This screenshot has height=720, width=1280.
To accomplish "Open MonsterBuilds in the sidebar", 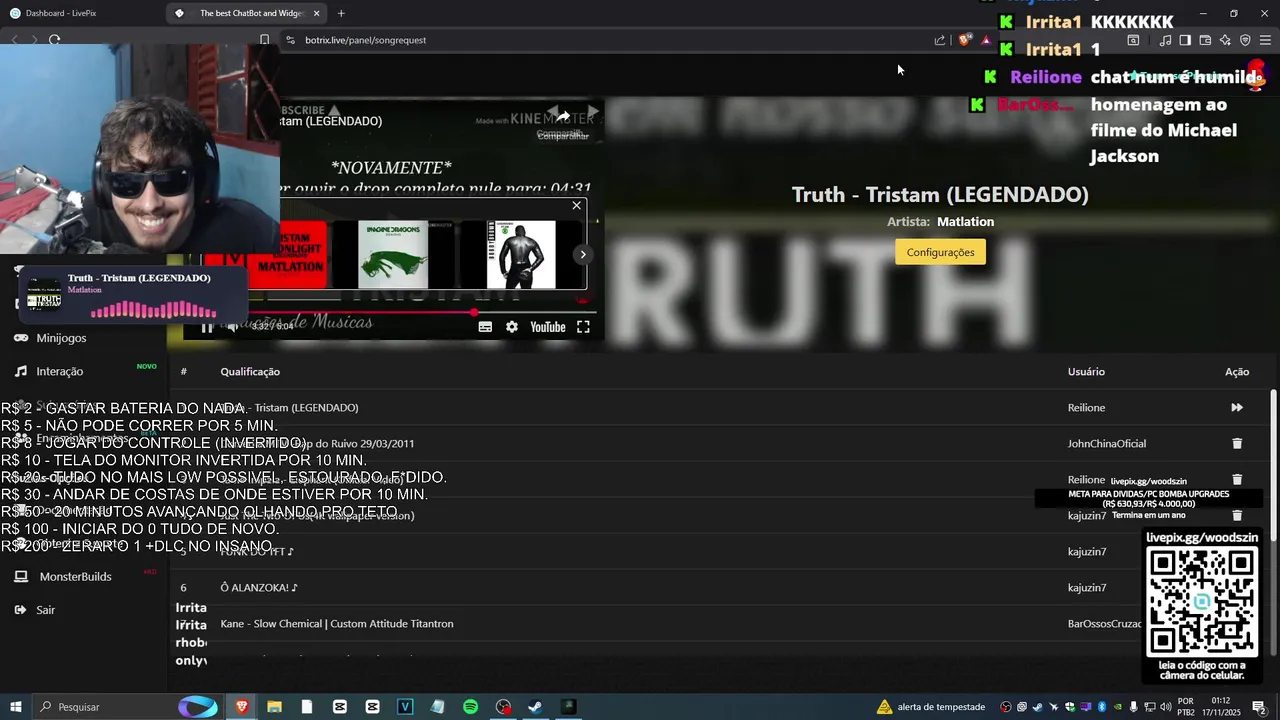I will pos(75,576).
